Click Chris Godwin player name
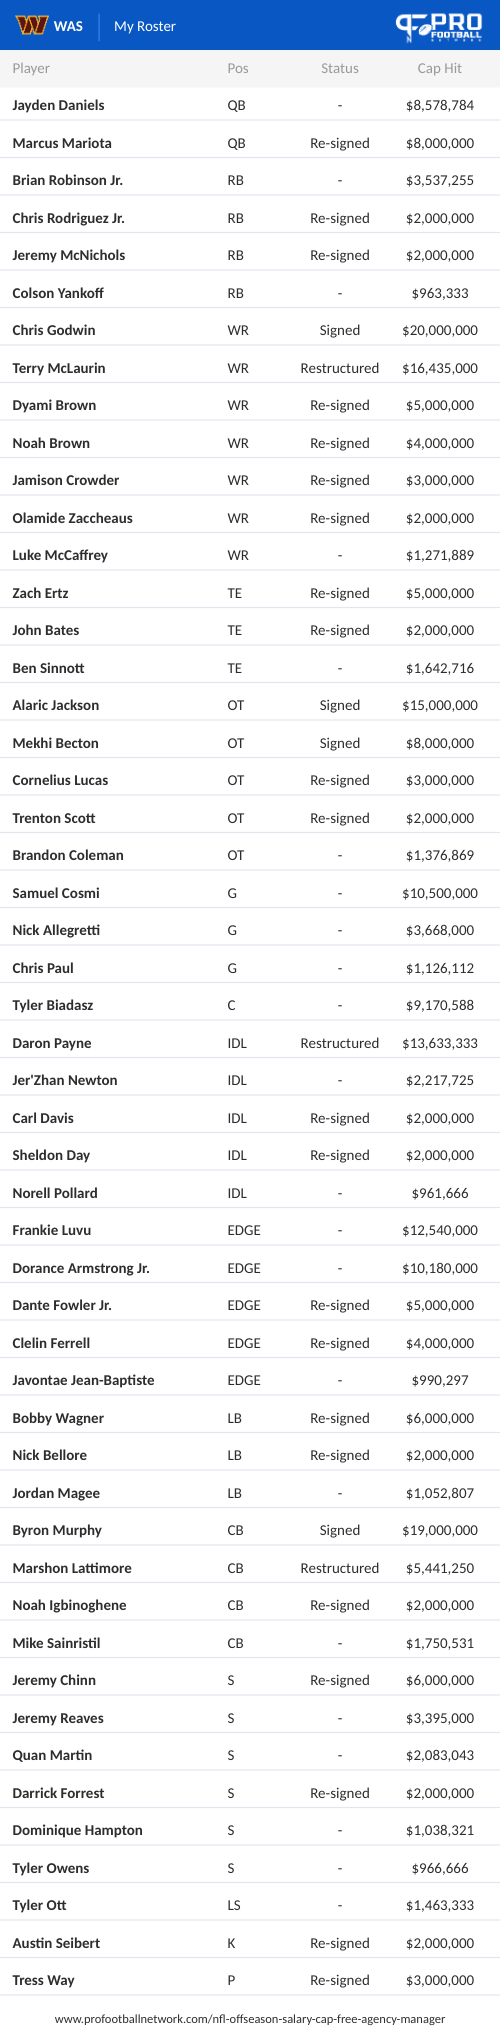Image resolution: width=500 pixels, height=2037 pixels. 54,330
